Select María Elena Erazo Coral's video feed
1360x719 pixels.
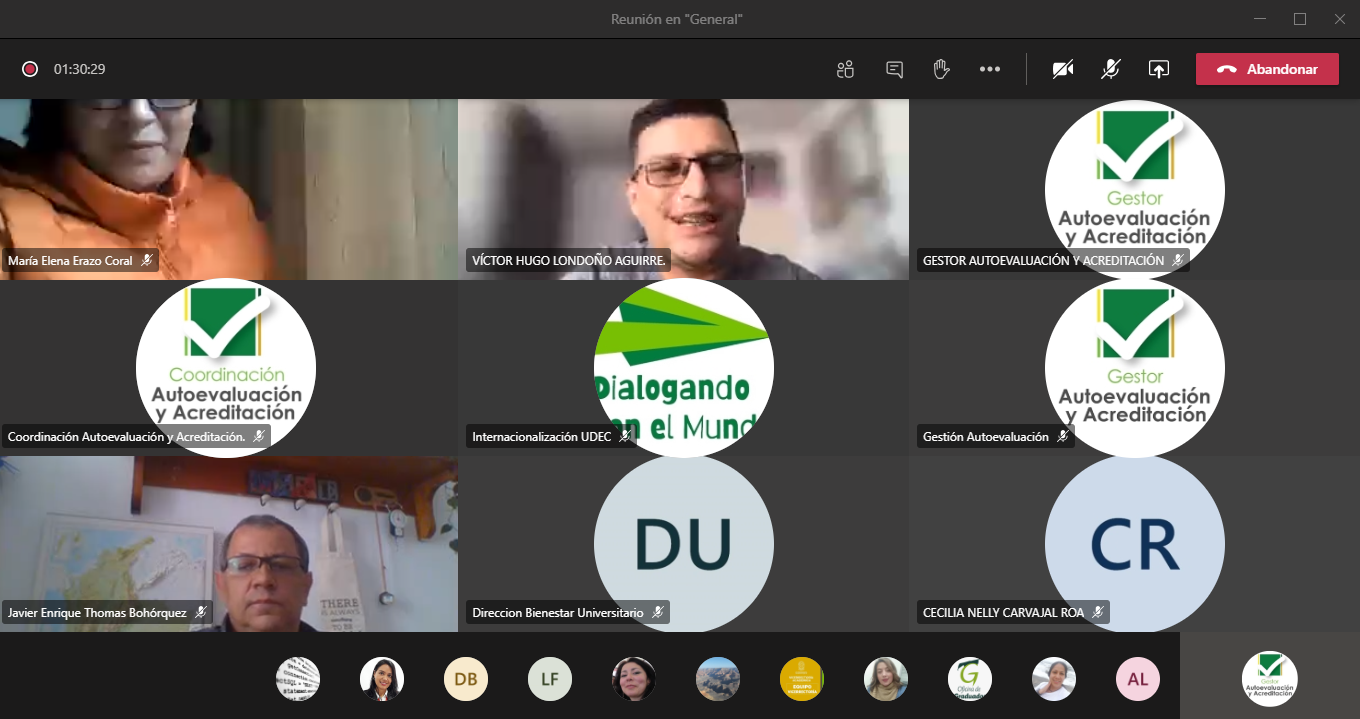click(x=228, y=189)
